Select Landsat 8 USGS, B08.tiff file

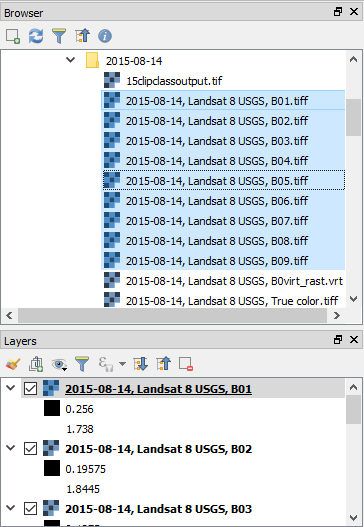(x=223, y=241)
